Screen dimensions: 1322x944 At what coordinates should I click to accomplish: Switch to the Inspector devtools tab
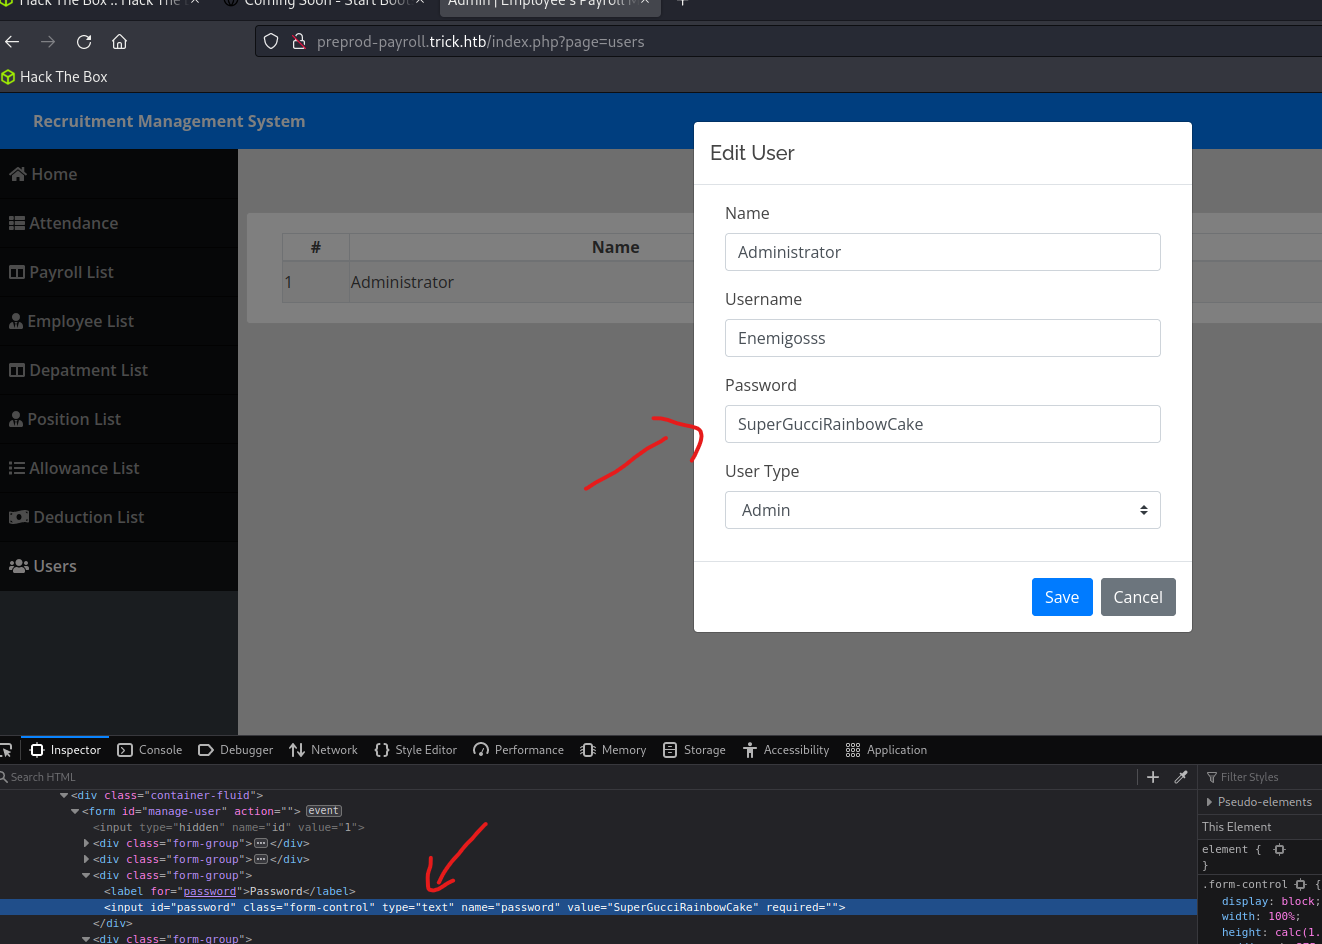pos(65,750)
